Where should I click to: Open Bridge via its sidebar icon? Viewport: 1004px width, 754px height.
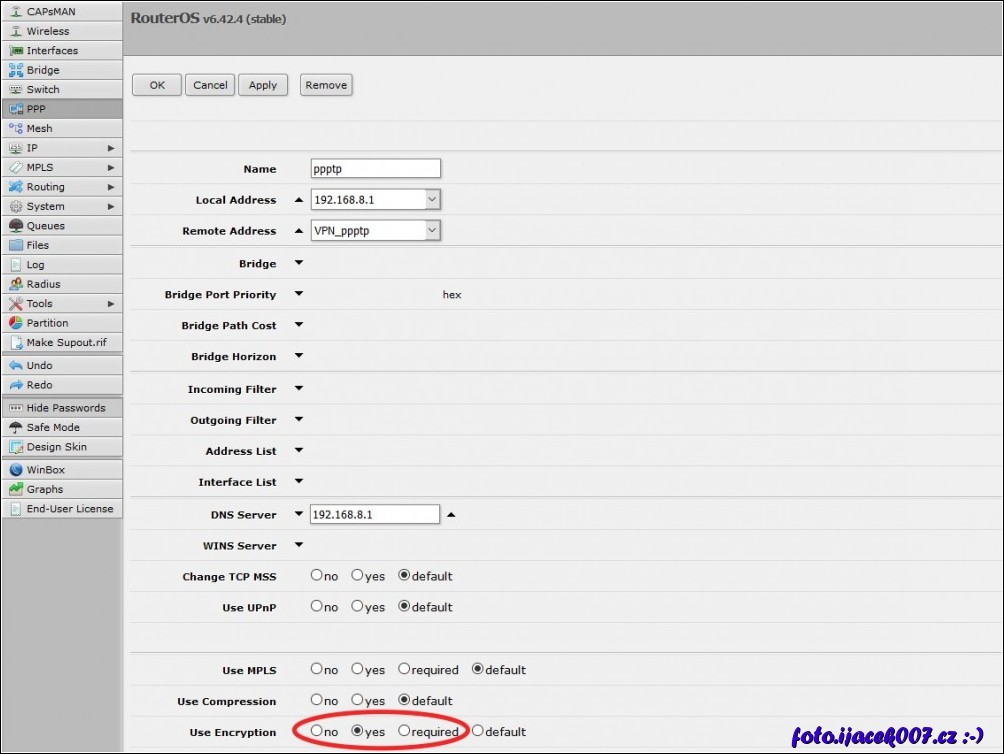tap(16, 70)
